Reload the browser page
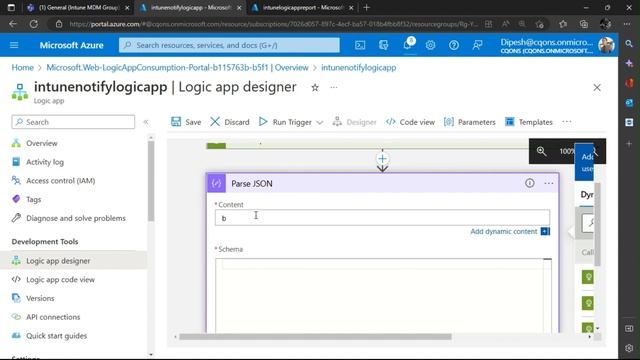The image size is (640, 360). pyautogui.click(x=34, y=24)
